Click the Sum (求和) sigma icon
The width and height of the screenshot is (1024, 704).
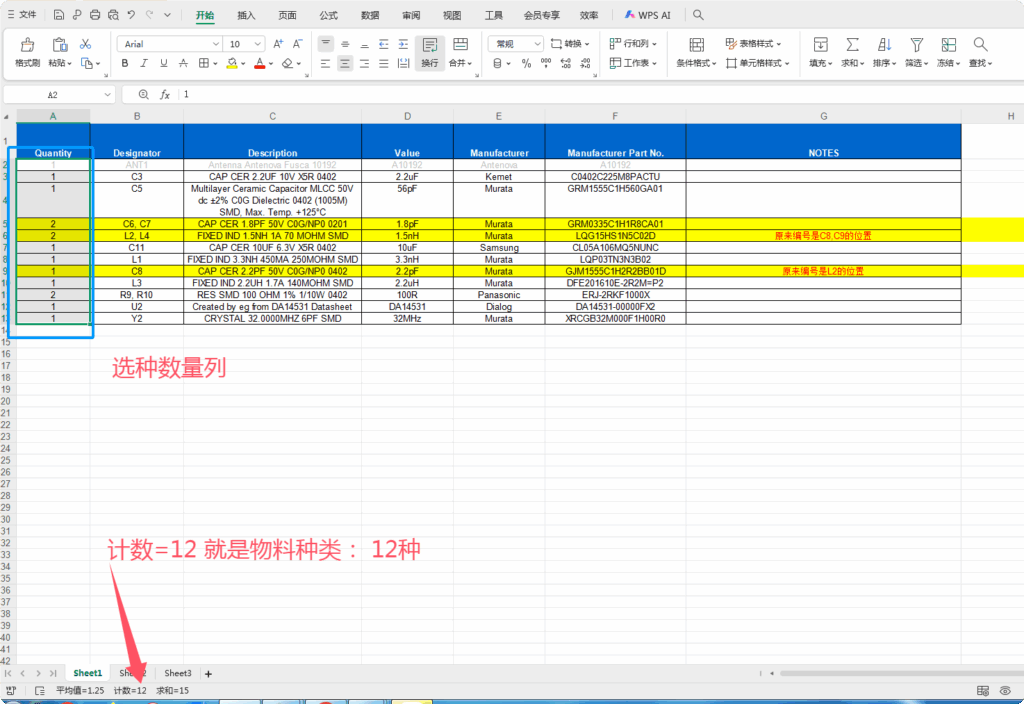852,45
